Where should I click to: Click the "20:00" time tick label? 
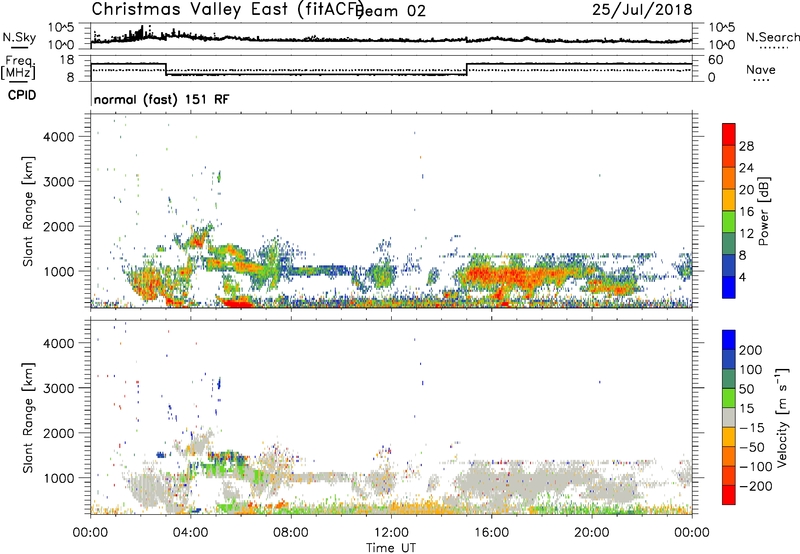point(592,533)
